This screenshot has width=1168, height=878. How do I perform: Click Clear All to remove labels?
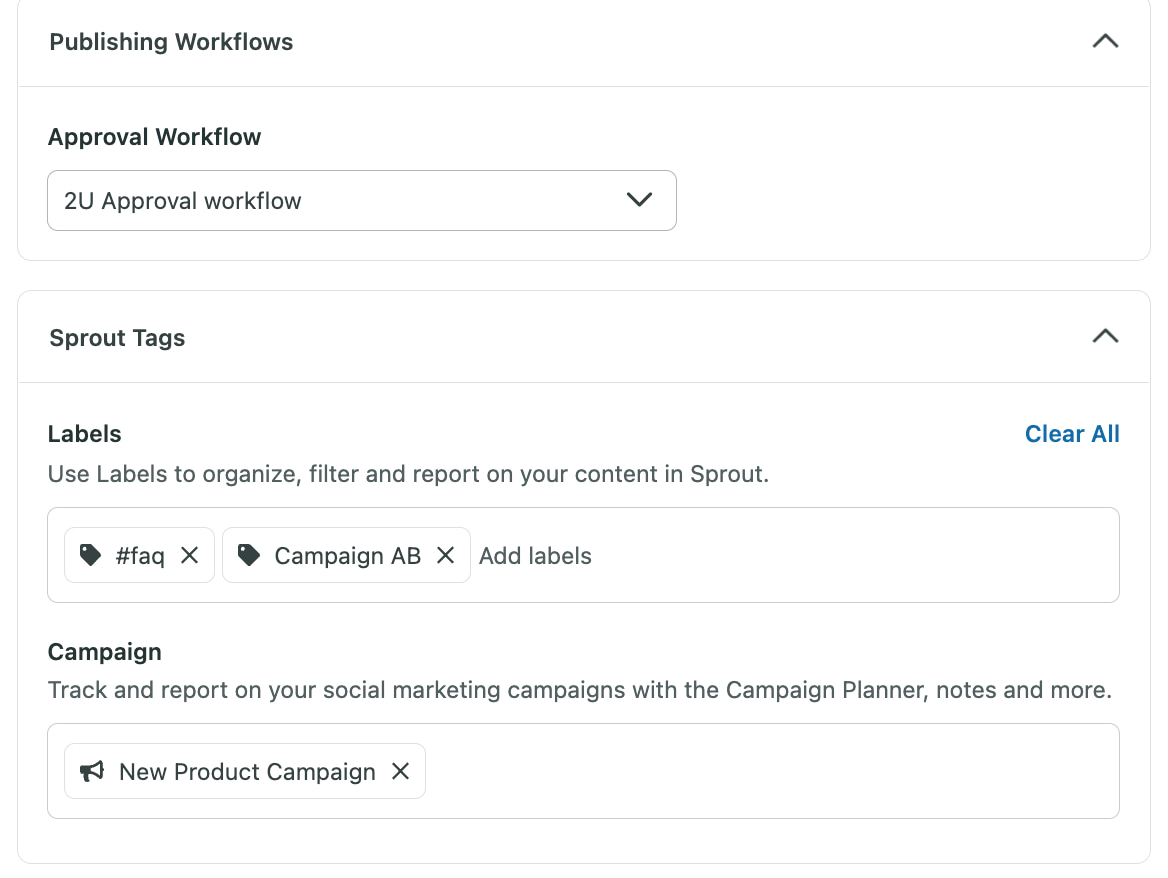coord(1071,434)
